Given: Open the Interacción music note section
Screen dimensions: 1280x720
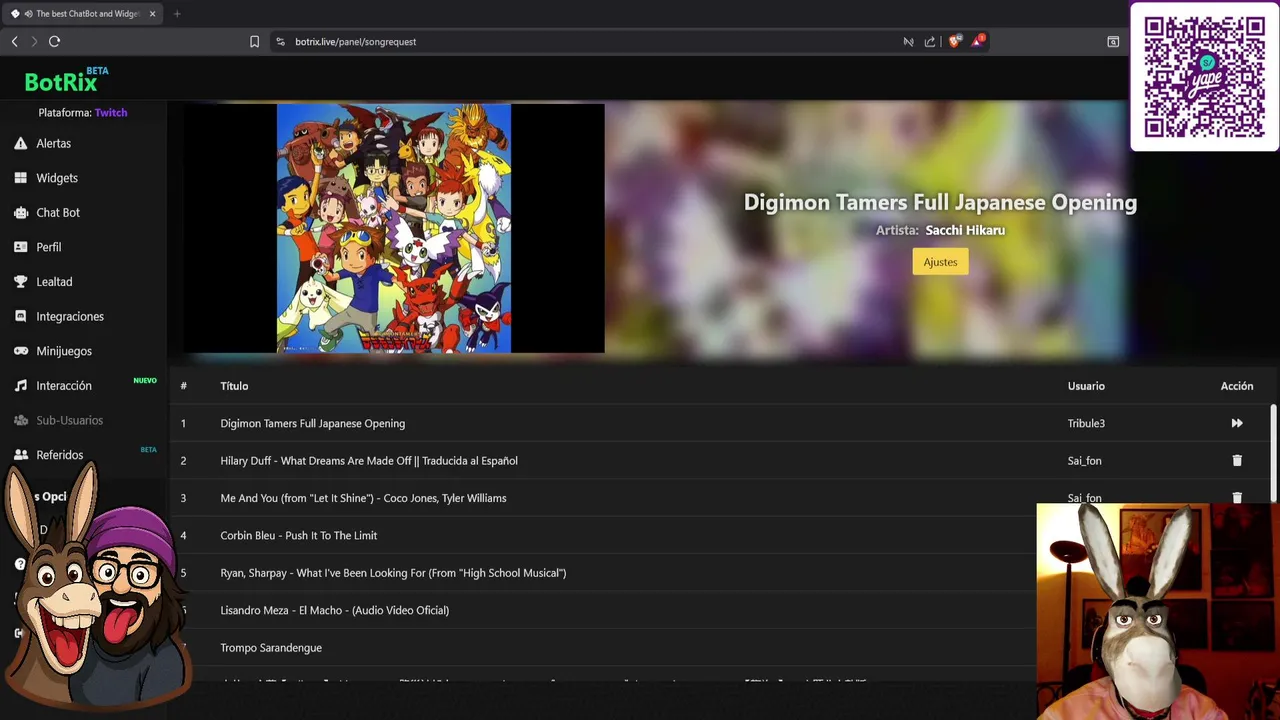Looking at the screenshot, I should tap(20, 385).
